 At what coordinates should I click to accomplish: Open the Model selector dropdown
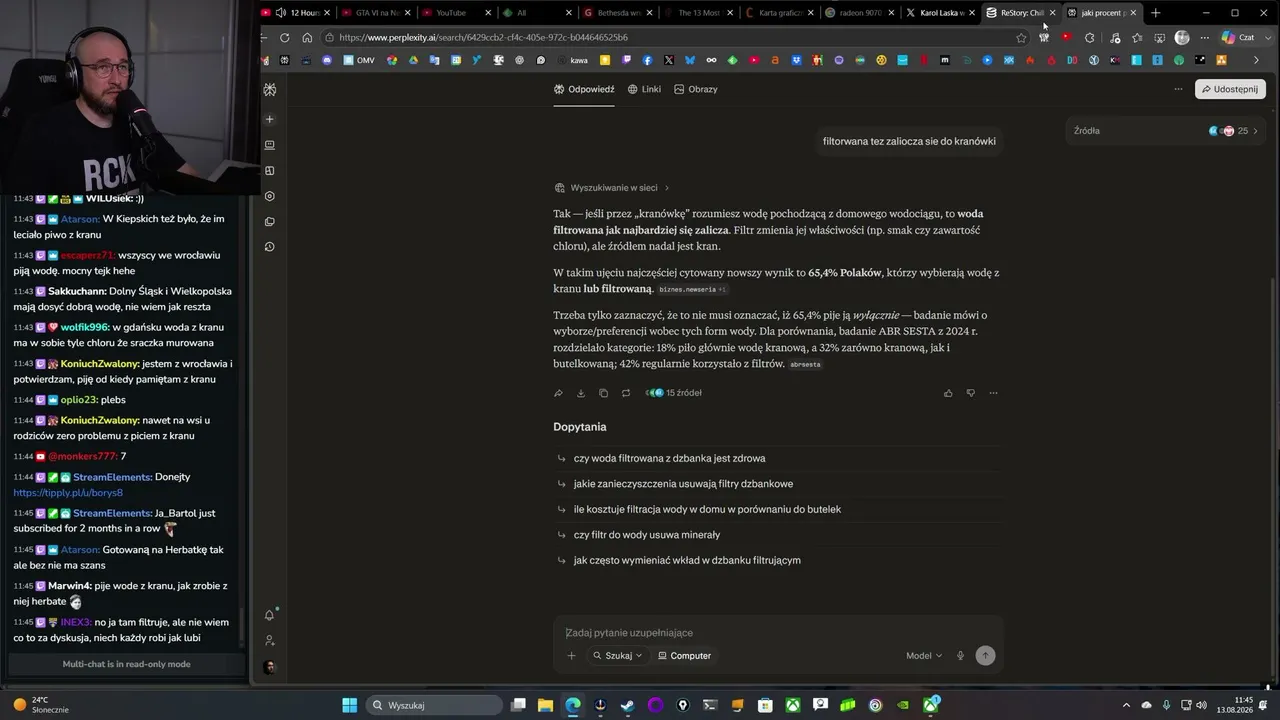[924, 656]
